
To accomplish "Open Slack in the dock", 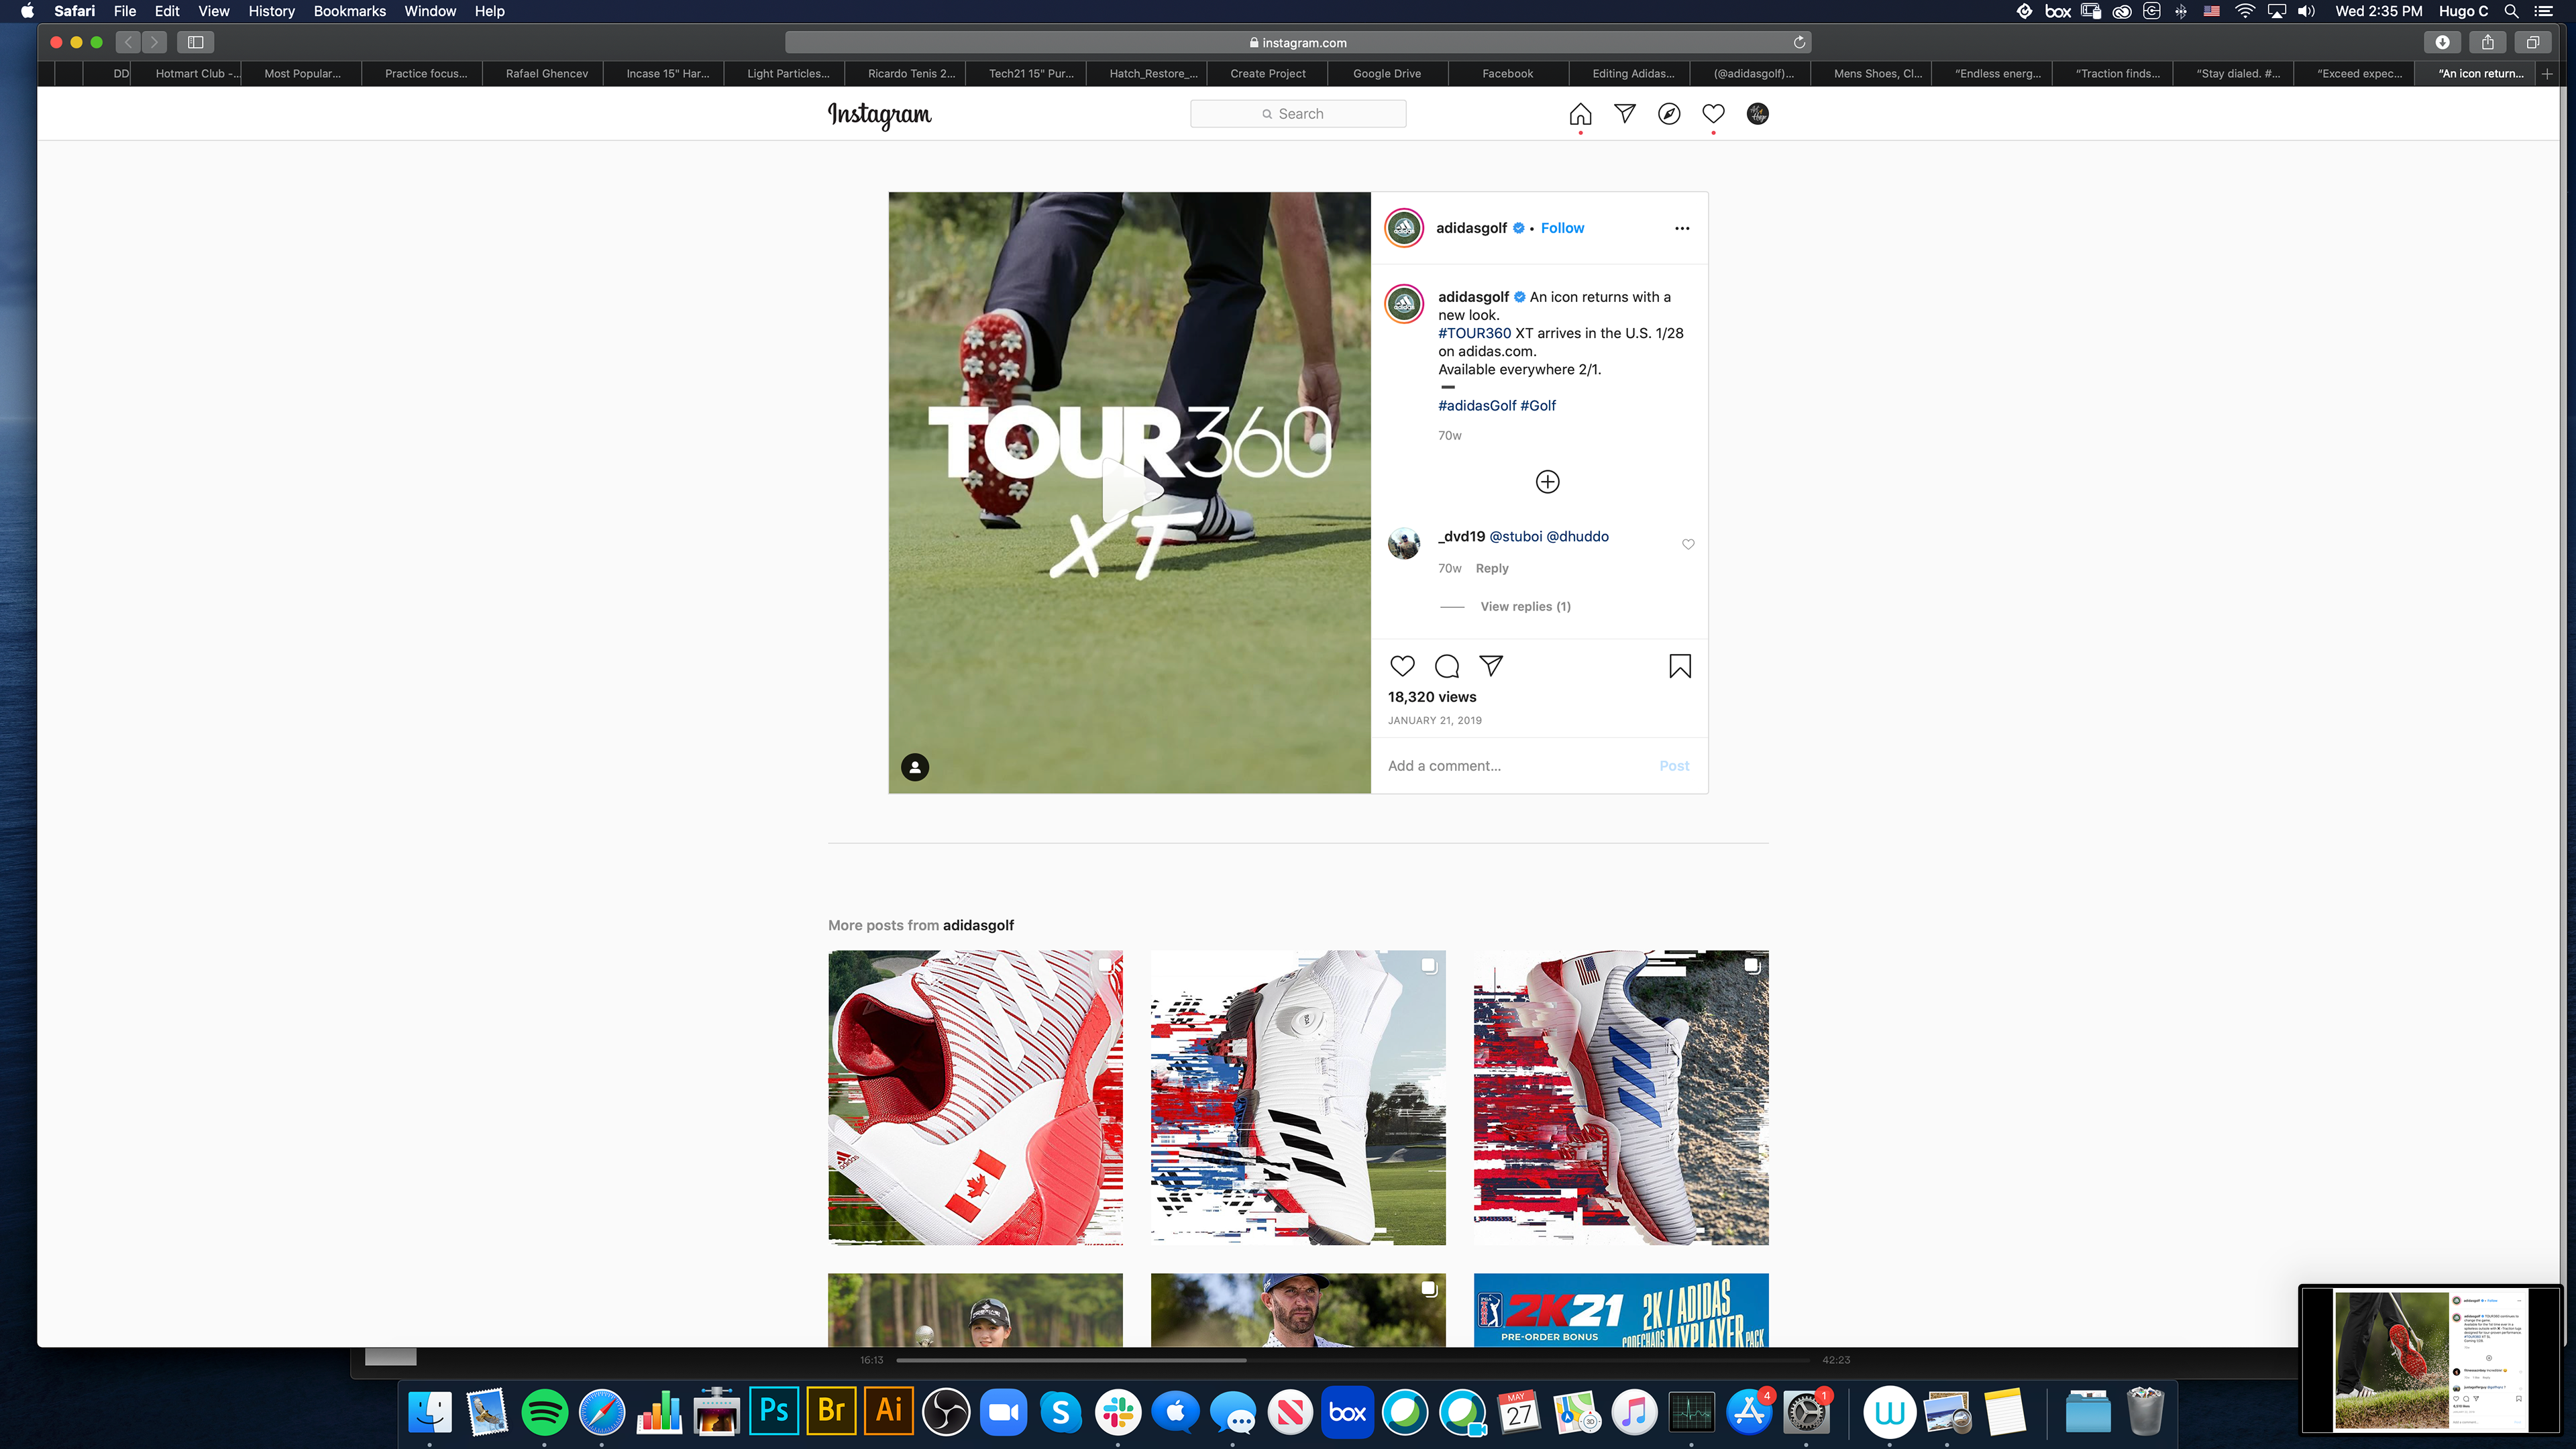I will coord(1118,1411).
